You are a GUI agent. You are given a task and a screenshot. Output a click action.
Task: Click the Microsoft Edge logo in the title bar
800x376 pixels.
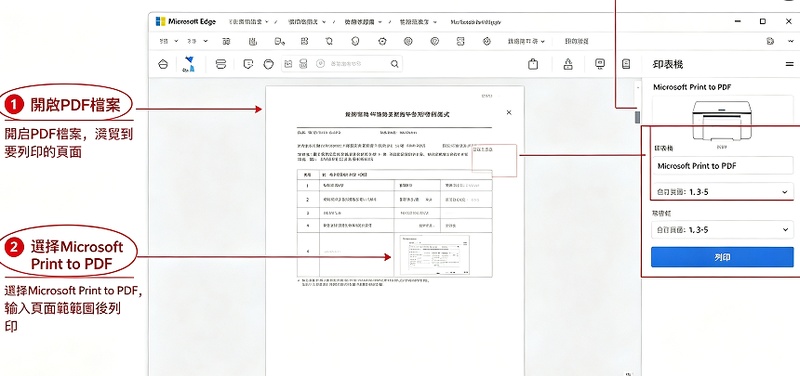pyautogui.click(x=161, y=21)
